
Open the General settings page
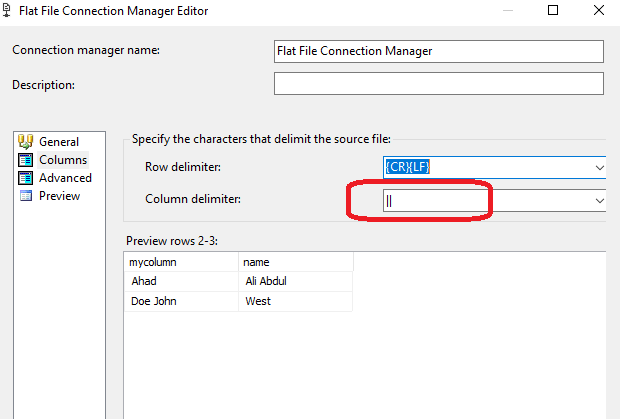pyautogui.click(x=59, y=142)
